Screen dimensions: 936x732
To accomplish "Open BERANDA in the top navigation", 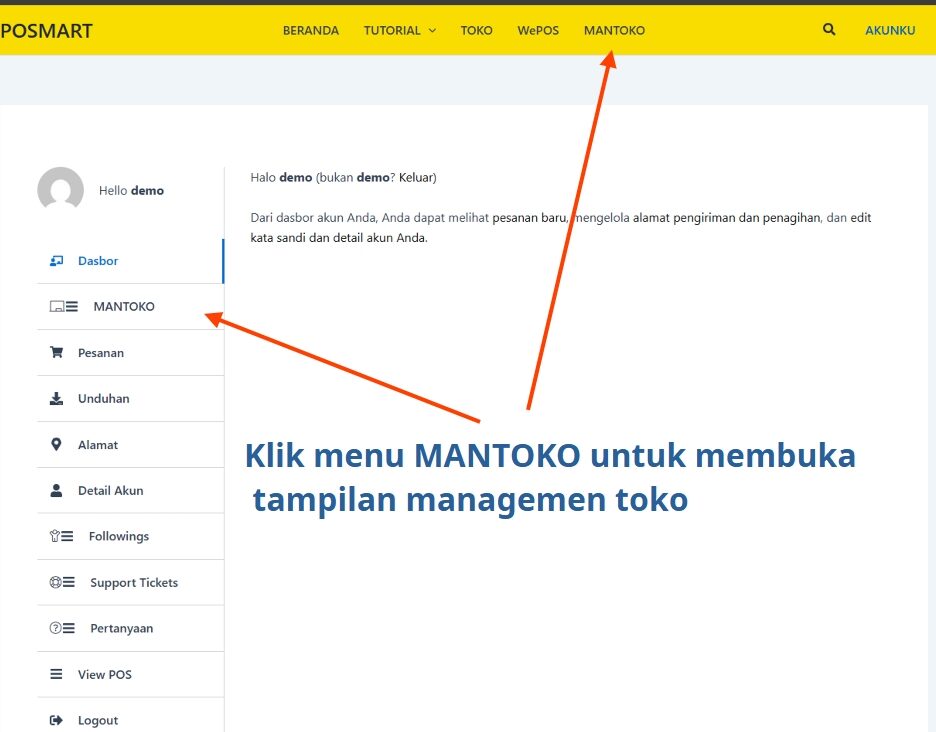I will tap(310, 31).
